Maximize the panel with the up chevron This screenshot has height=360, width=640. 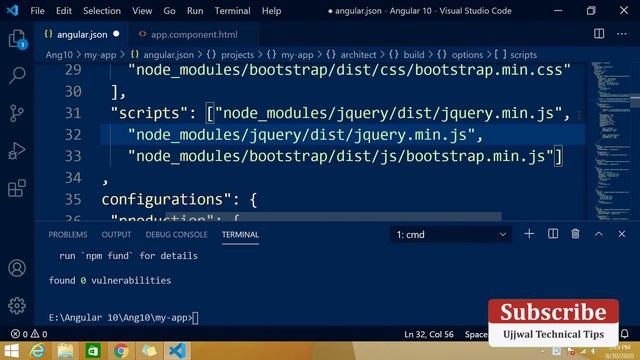pos(598,234)
